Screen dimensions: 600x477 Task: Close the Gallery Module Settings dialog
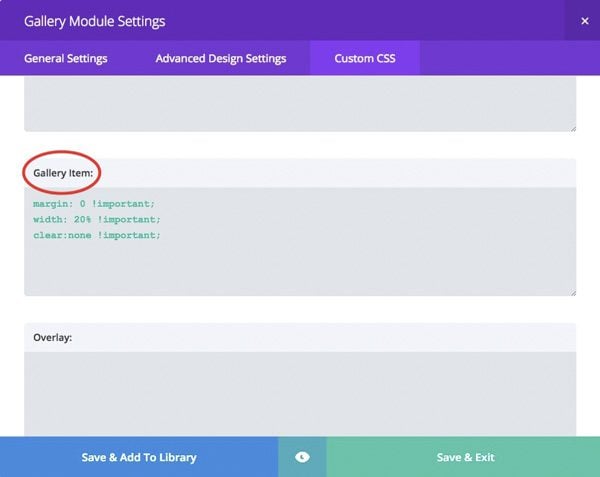coord(584,21)
